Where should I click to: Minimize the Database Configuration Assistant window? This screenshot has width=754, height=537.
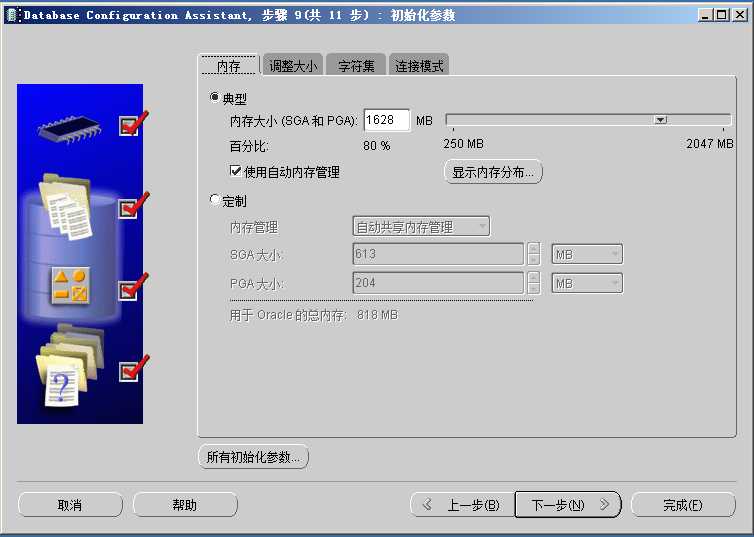tap(705, 15)
